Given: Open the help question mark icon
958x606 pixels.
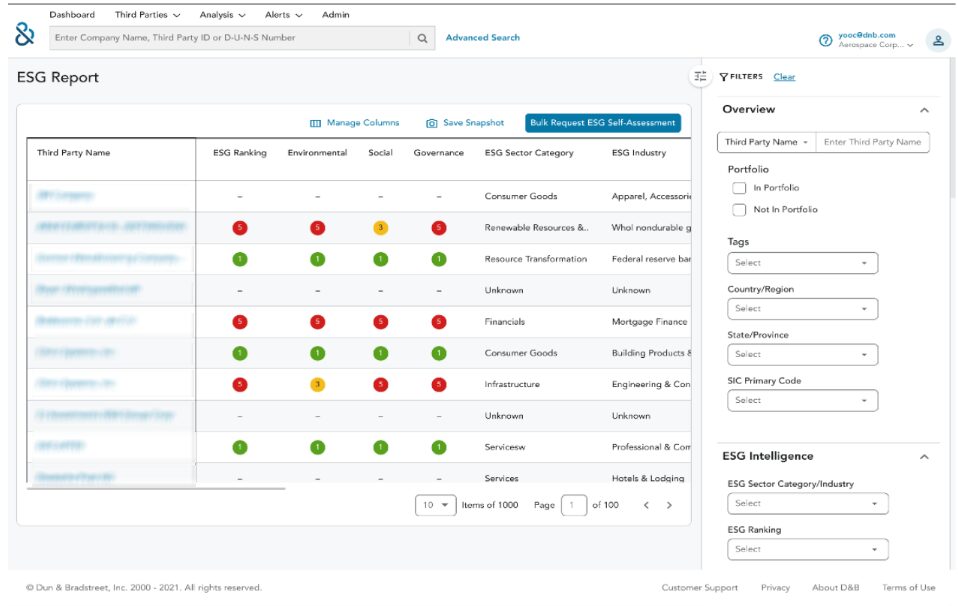Looking at the screenshot, I should tap(825, 40).
